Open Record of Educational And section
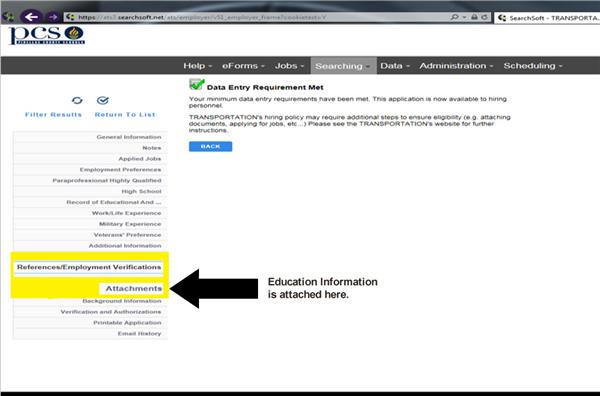Screen dimensions: 600x396 point(90,202)
